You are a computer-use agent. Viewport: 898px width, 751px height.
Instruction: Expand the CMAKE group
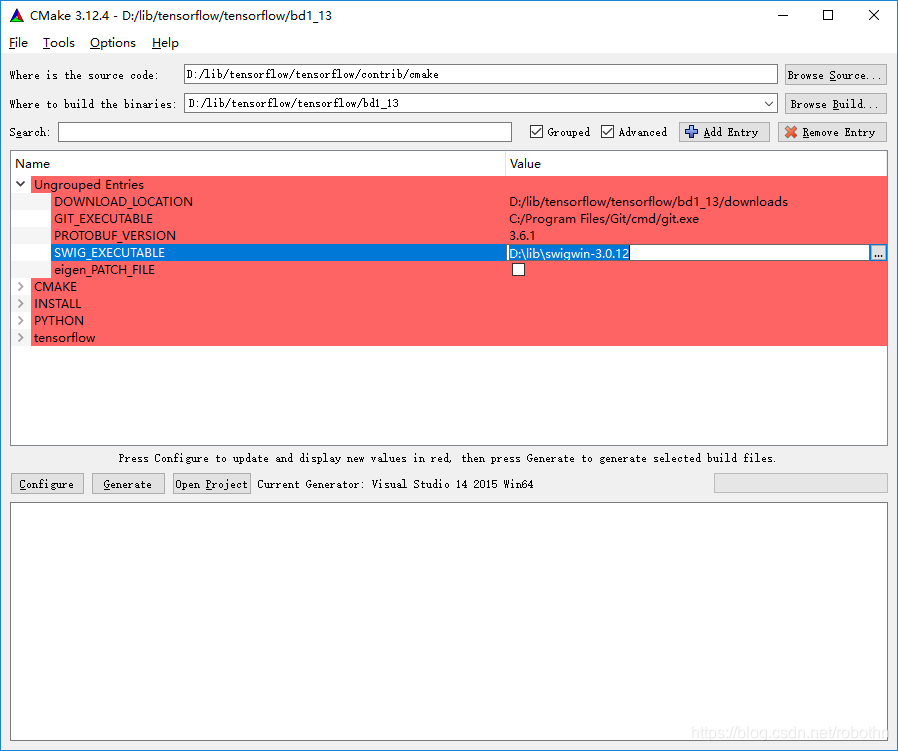pos(21,286)
